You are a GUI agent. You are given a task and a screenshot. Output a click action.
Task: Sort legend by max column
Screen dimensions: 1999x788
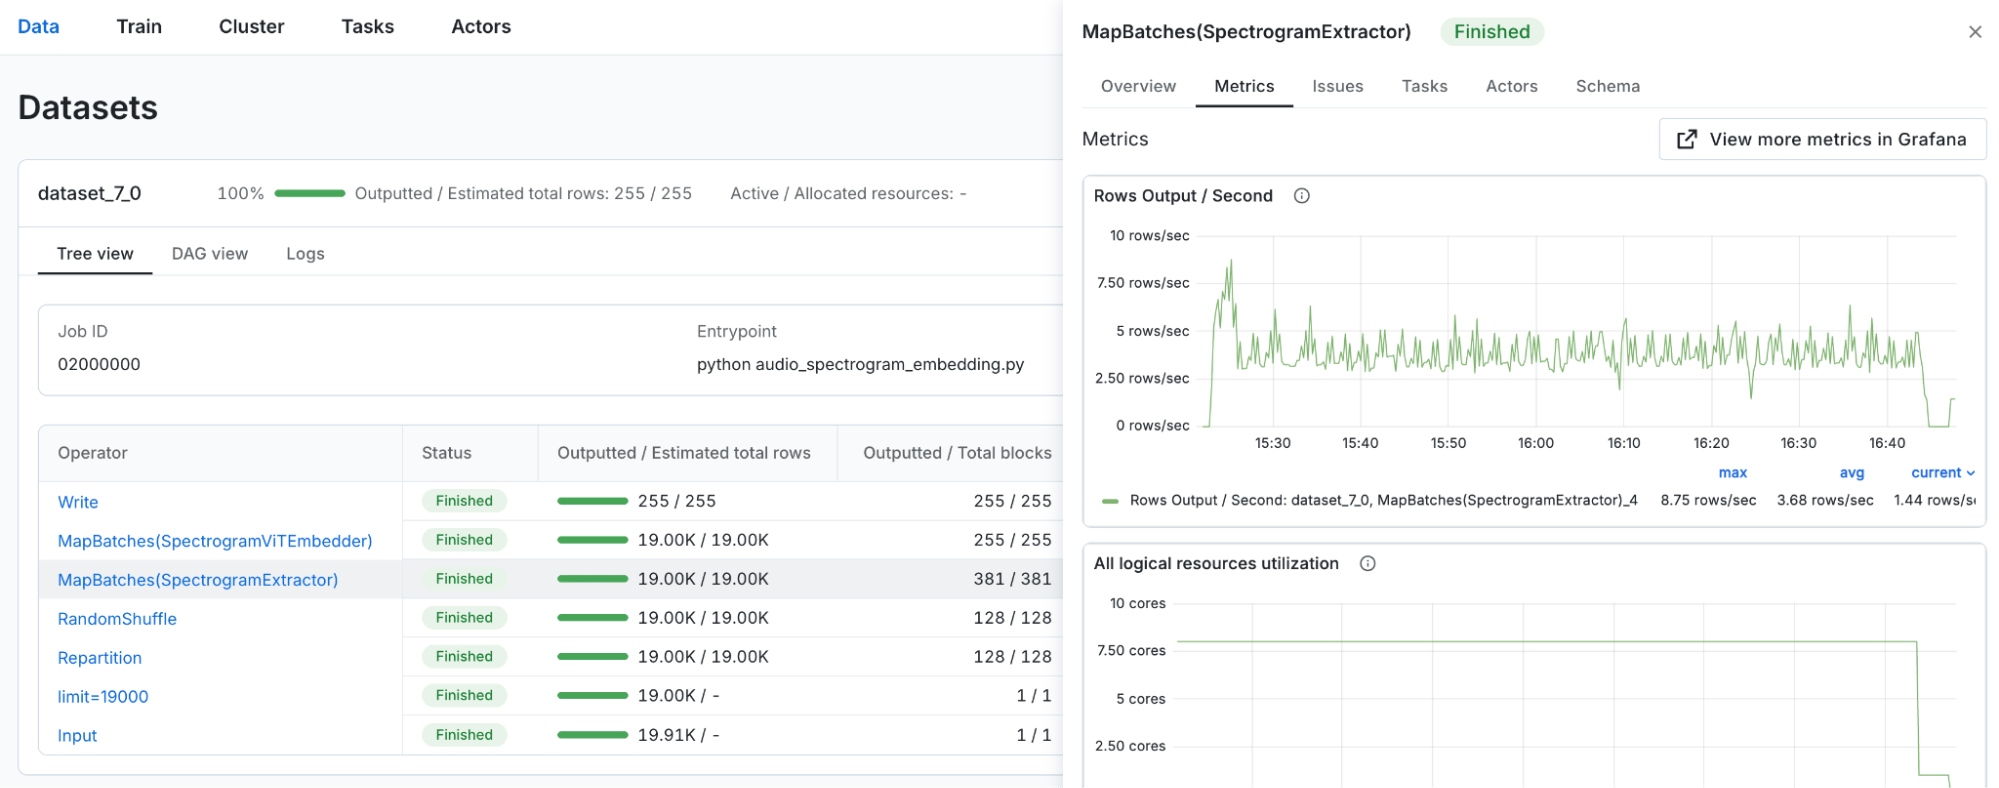(x=1732, y=473)
